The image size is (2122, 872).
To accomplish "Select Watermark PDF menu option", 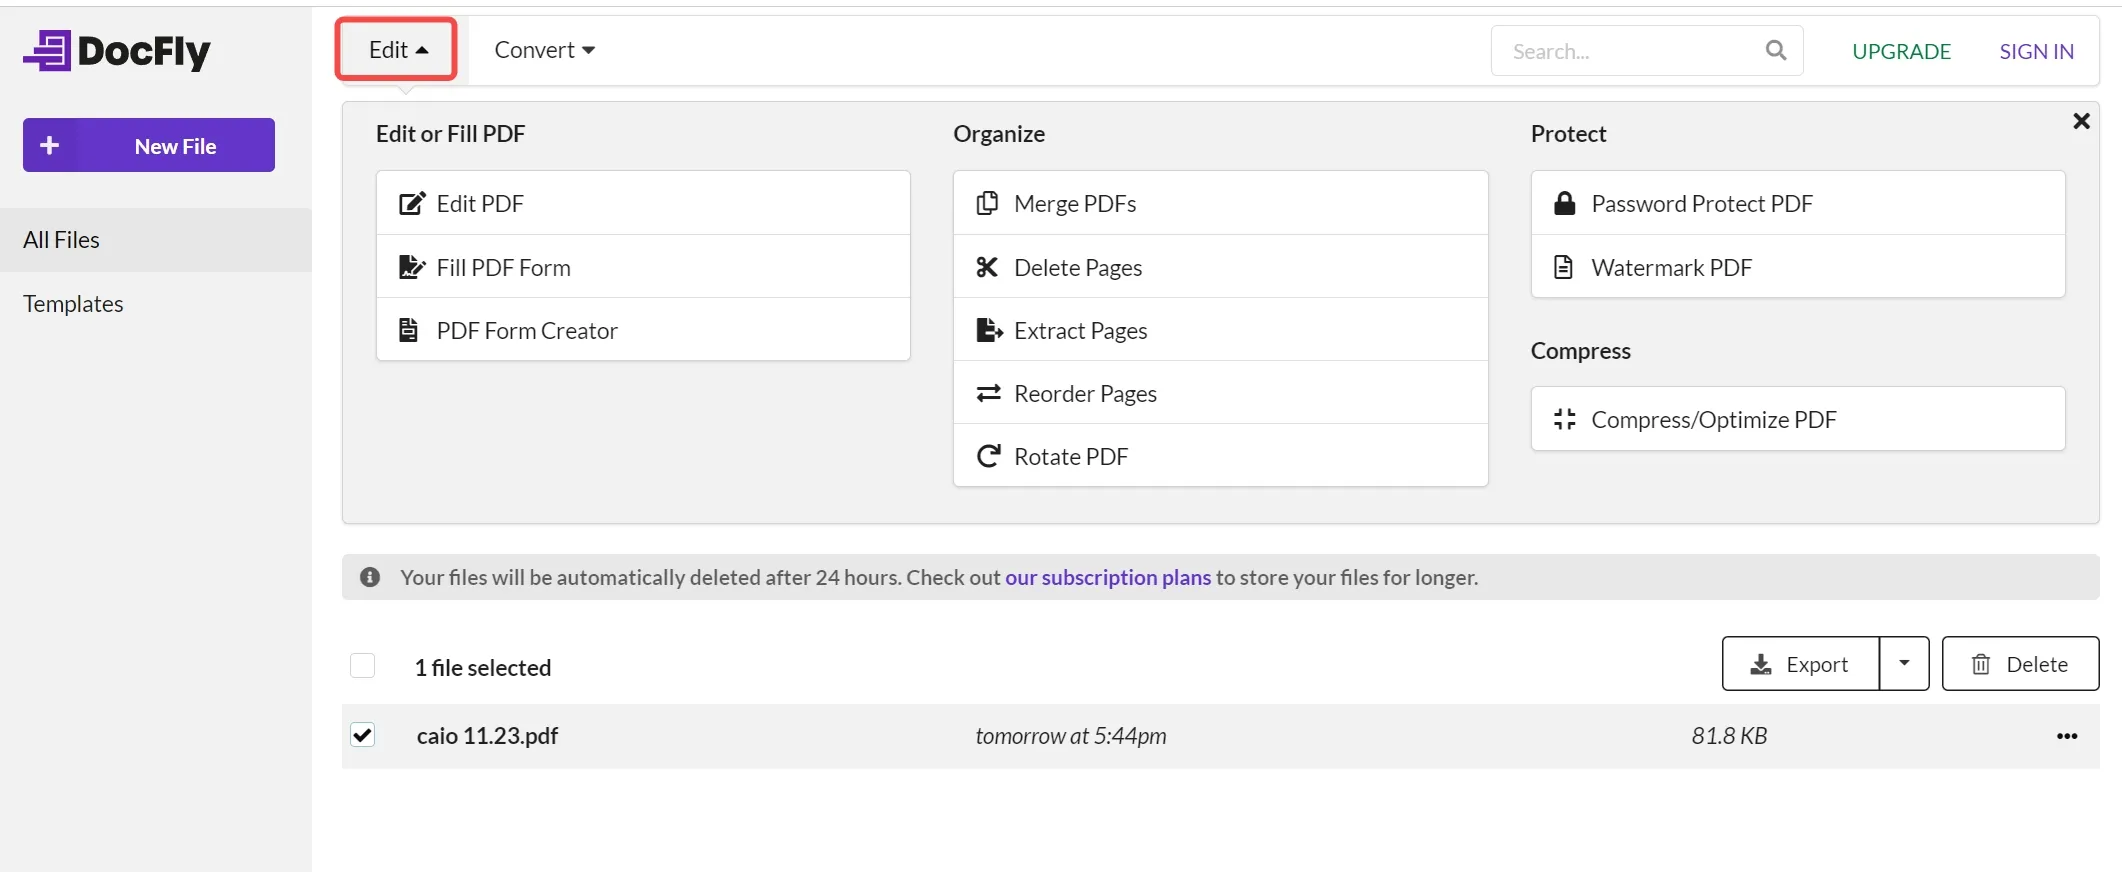I will point(1671,268).
